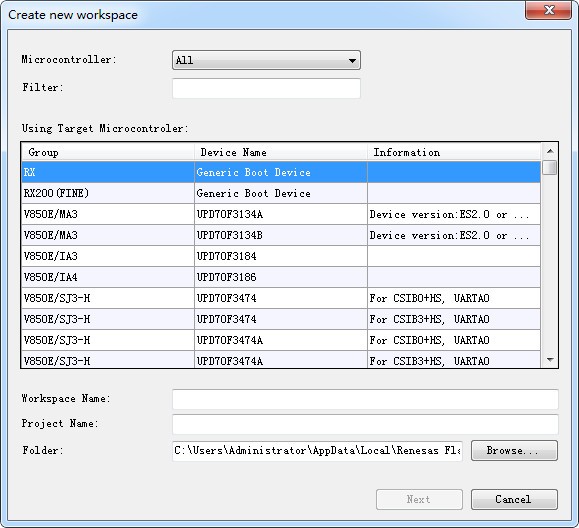Choose the V850E/IA3 UPD70F3184 row
Image resolution: width=579 pixels, height=528 pixels.
[281, 256]
